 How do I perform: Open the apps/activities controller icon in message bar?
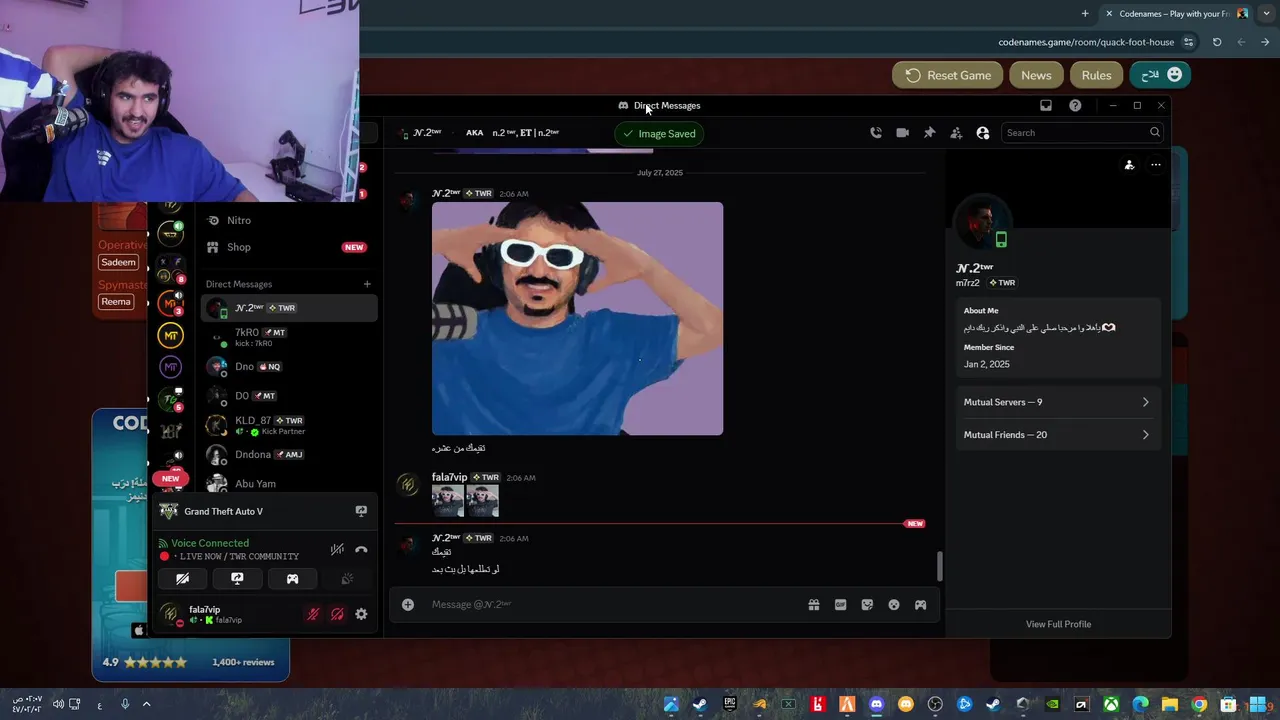[x=921, y=604]
